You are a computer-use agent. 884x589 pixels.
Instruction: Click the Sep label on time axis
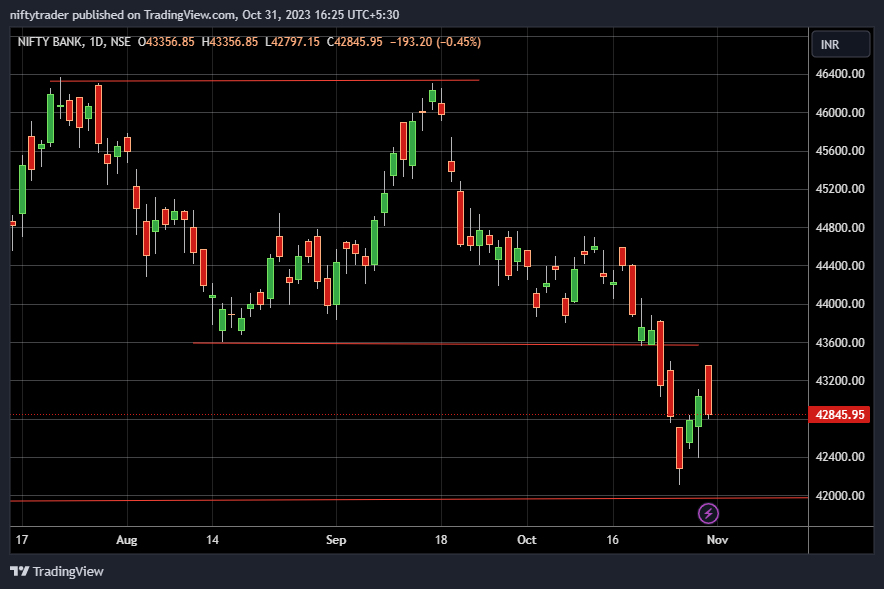click(336, 540)
